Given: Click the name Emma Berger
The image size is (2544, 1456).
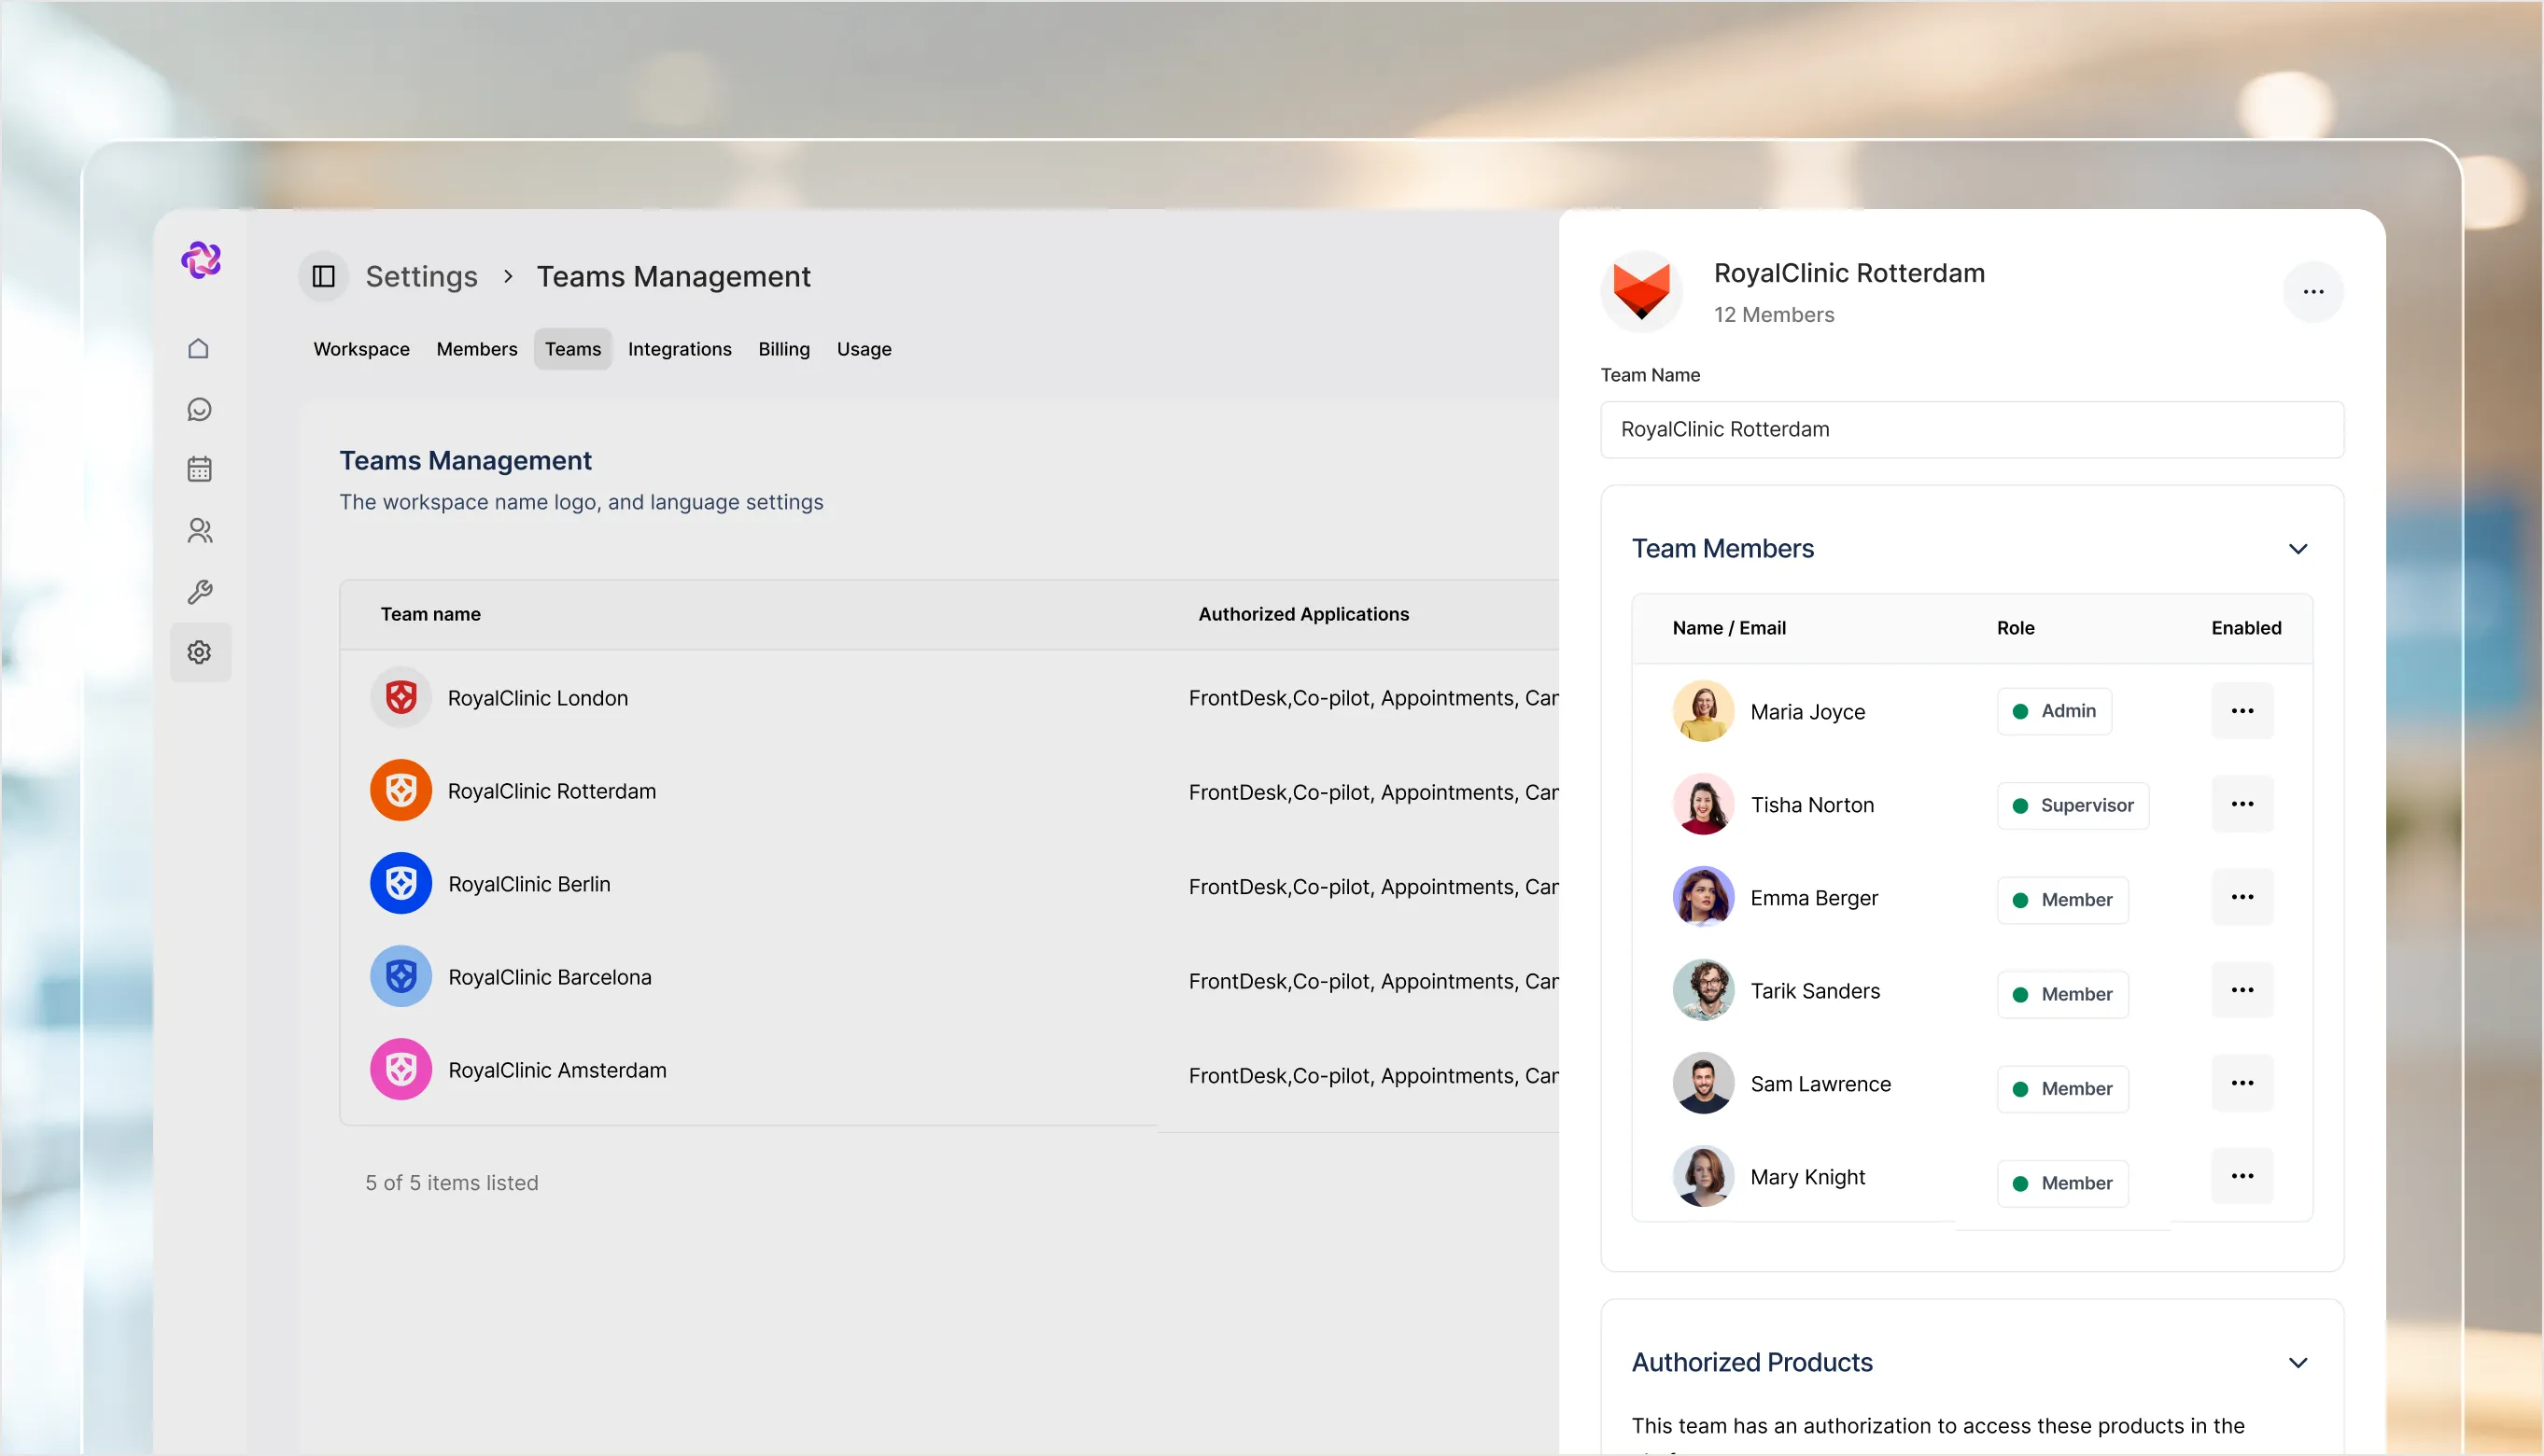Looking at the screenshot, I should click(1814, 898).
